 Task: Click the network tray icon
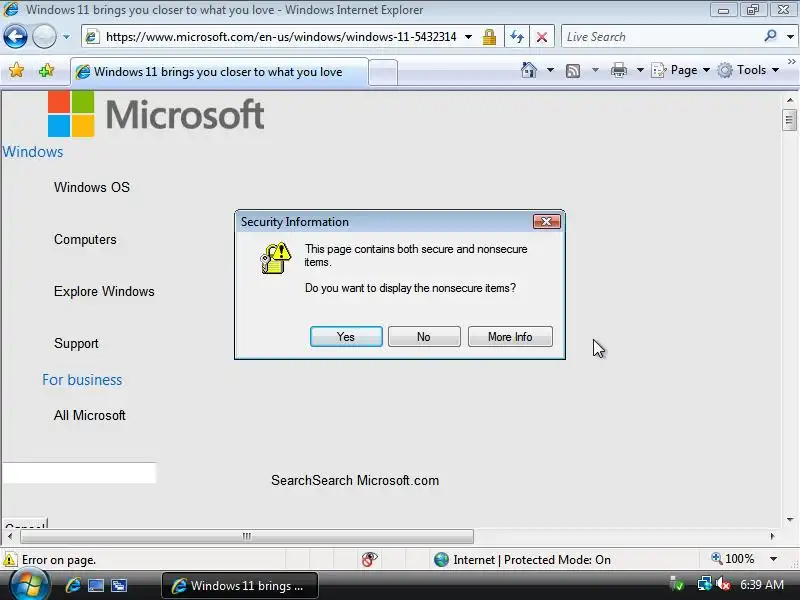[704, 584]
